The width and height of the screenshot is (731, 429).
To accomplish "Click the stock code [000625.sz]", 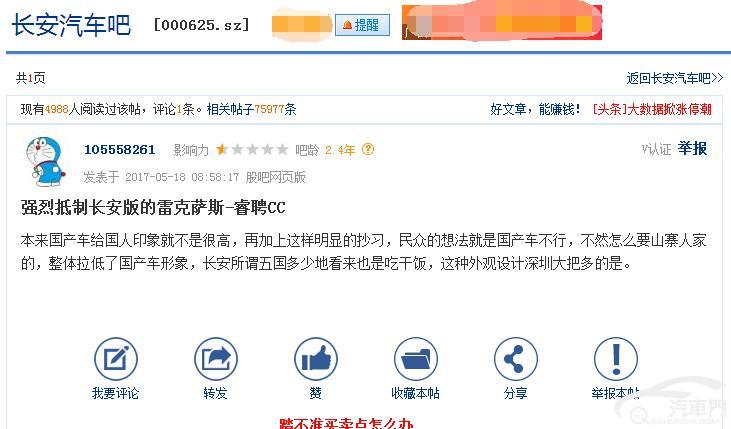I will point(201,25).
